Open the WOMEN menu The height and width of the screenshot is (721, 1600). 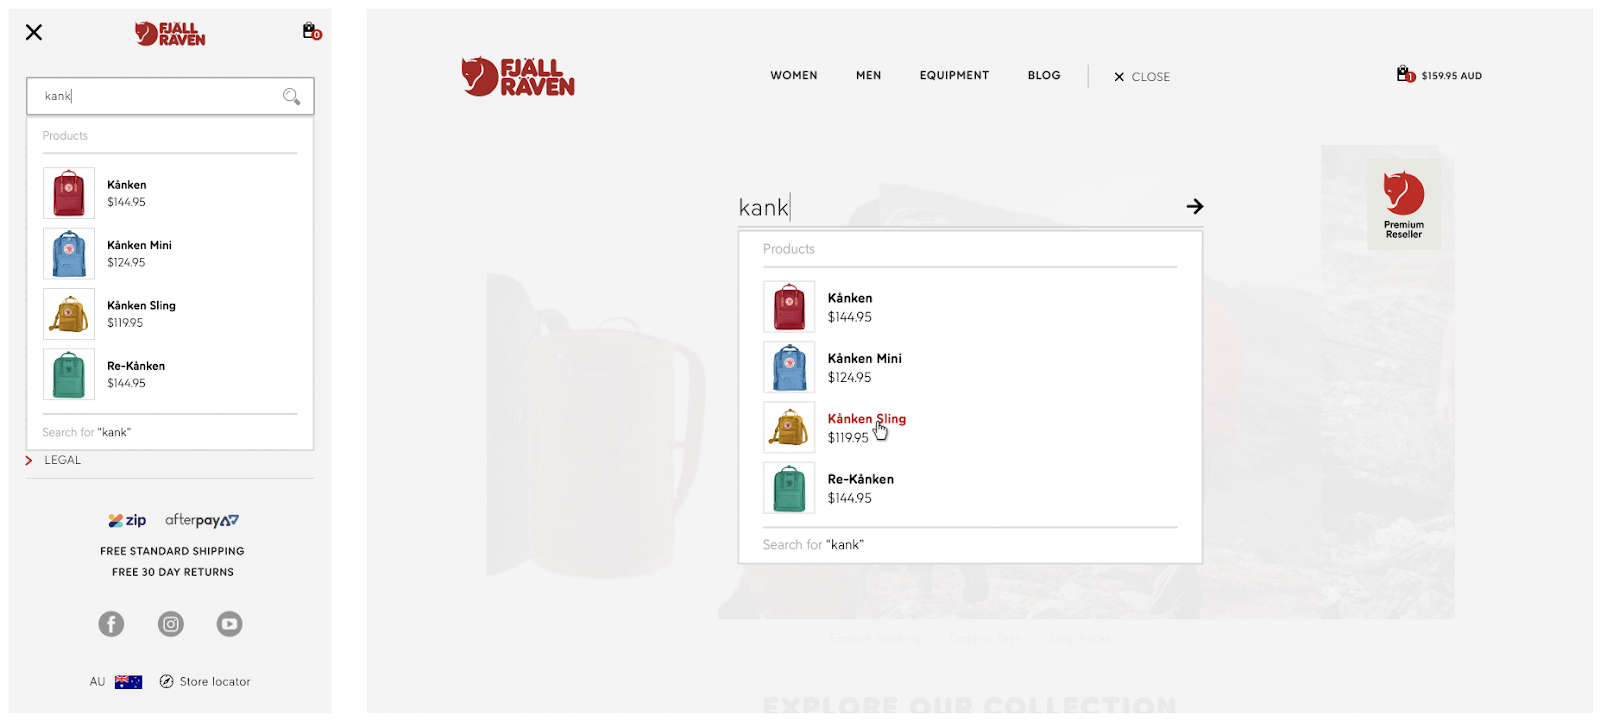[x=794, y=75]
